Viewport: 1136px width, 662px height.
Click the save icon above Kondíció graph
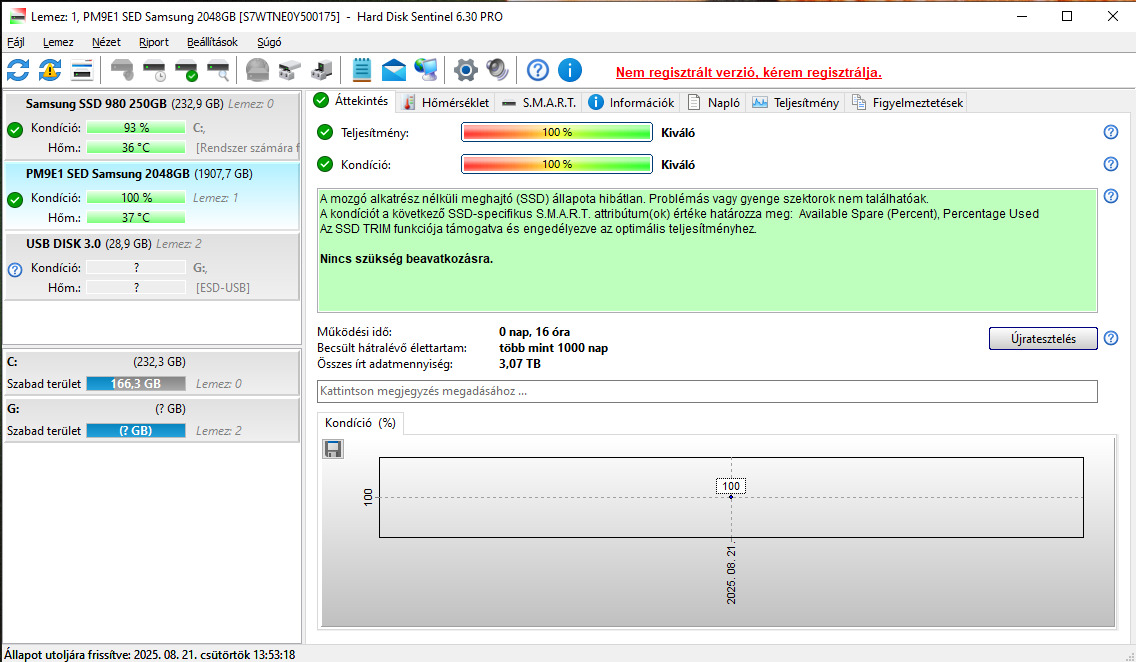point(333,450)
